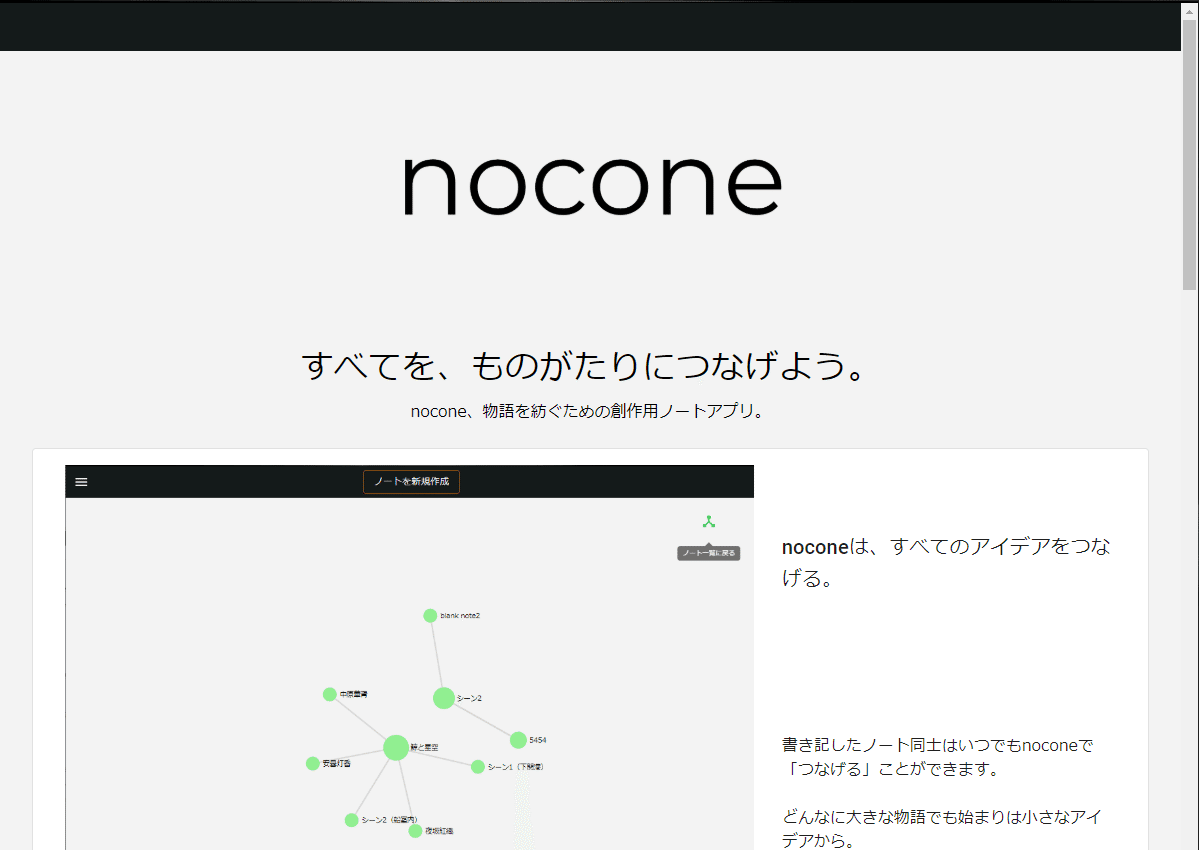Click the シーン2 node in the graph
1202x850 pixels.
point(443,698)
